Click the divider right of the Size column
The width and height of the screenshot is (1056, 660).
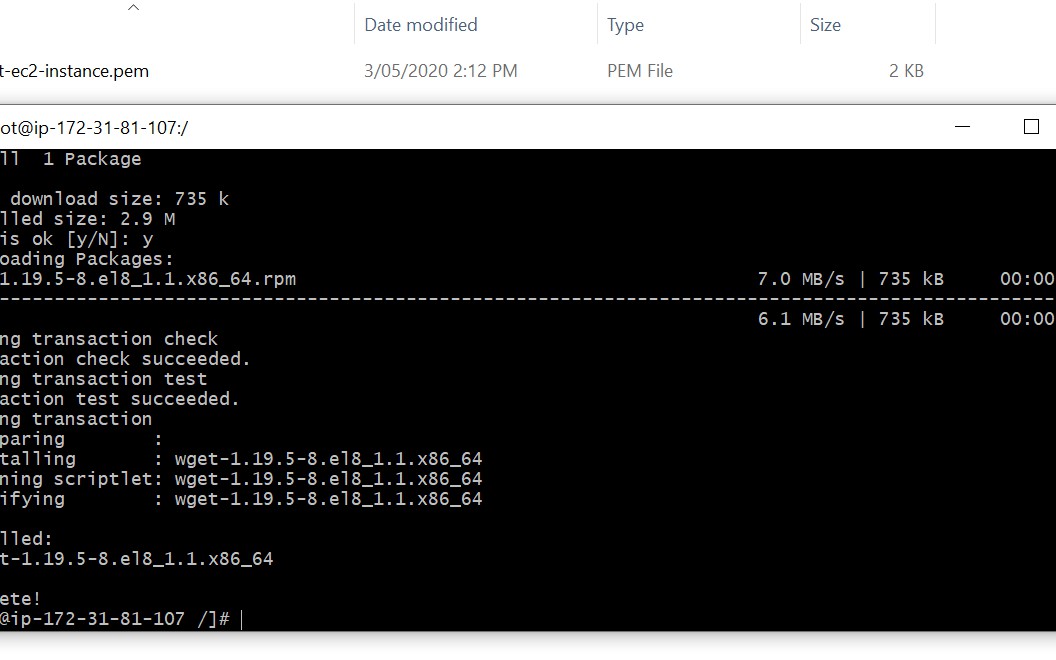point(935,25)
